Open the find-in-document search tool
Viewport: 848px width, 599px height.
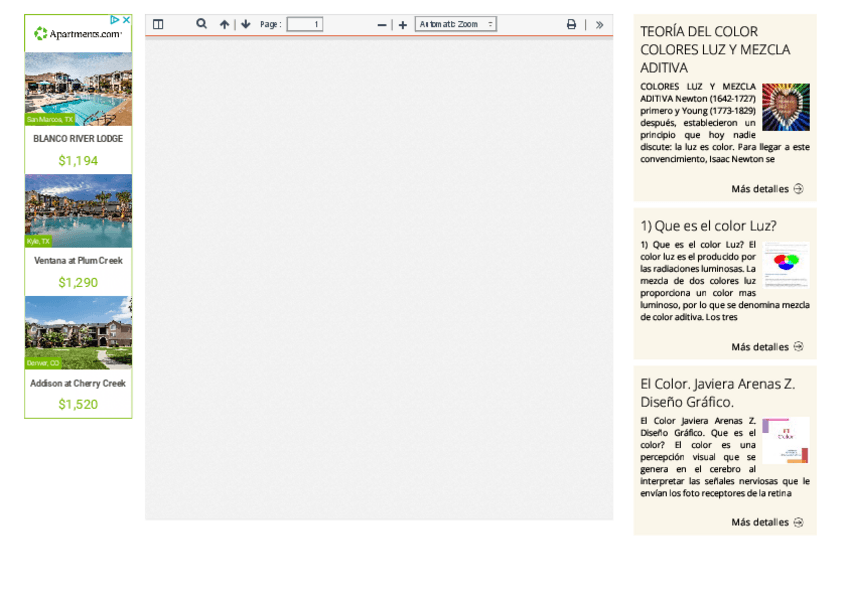[x=201, y=24]
